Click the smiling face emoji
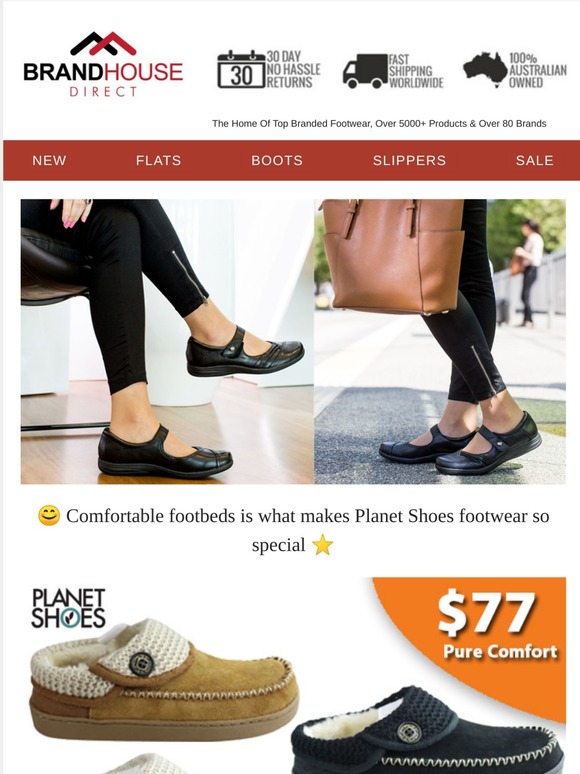Image resolution: width=580 pixels, height=774 pixels. (x=49, y=516)
